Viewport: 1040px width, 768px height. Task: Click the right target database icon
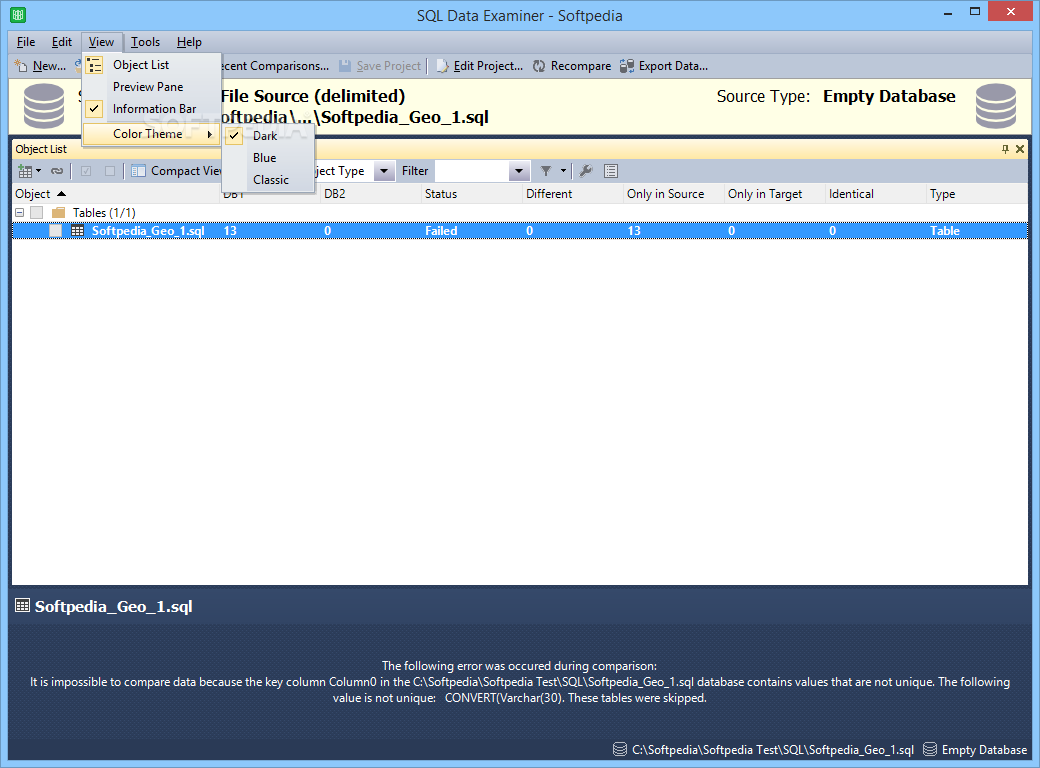996,106
